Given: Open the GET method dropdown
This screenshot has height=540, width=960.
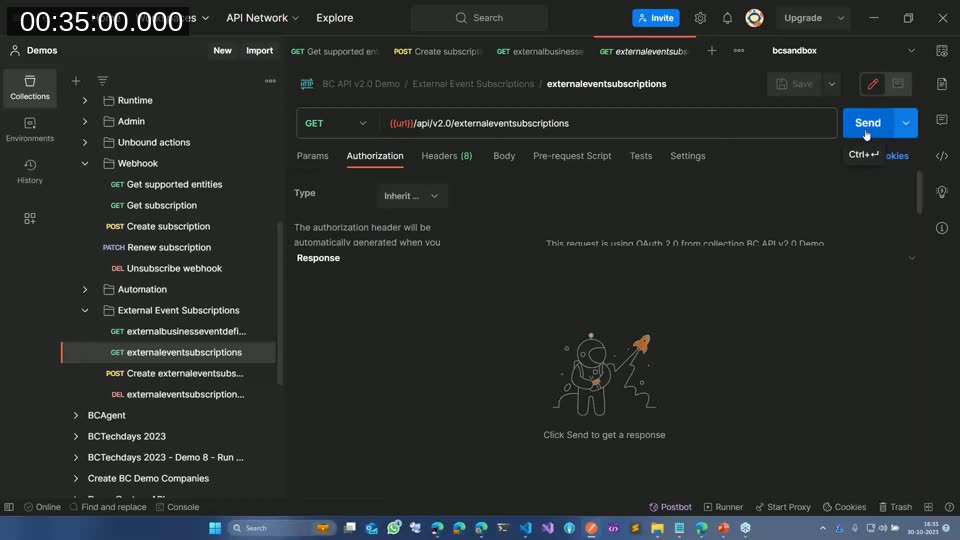Looking at the screenshot, I should click(336, 123).
